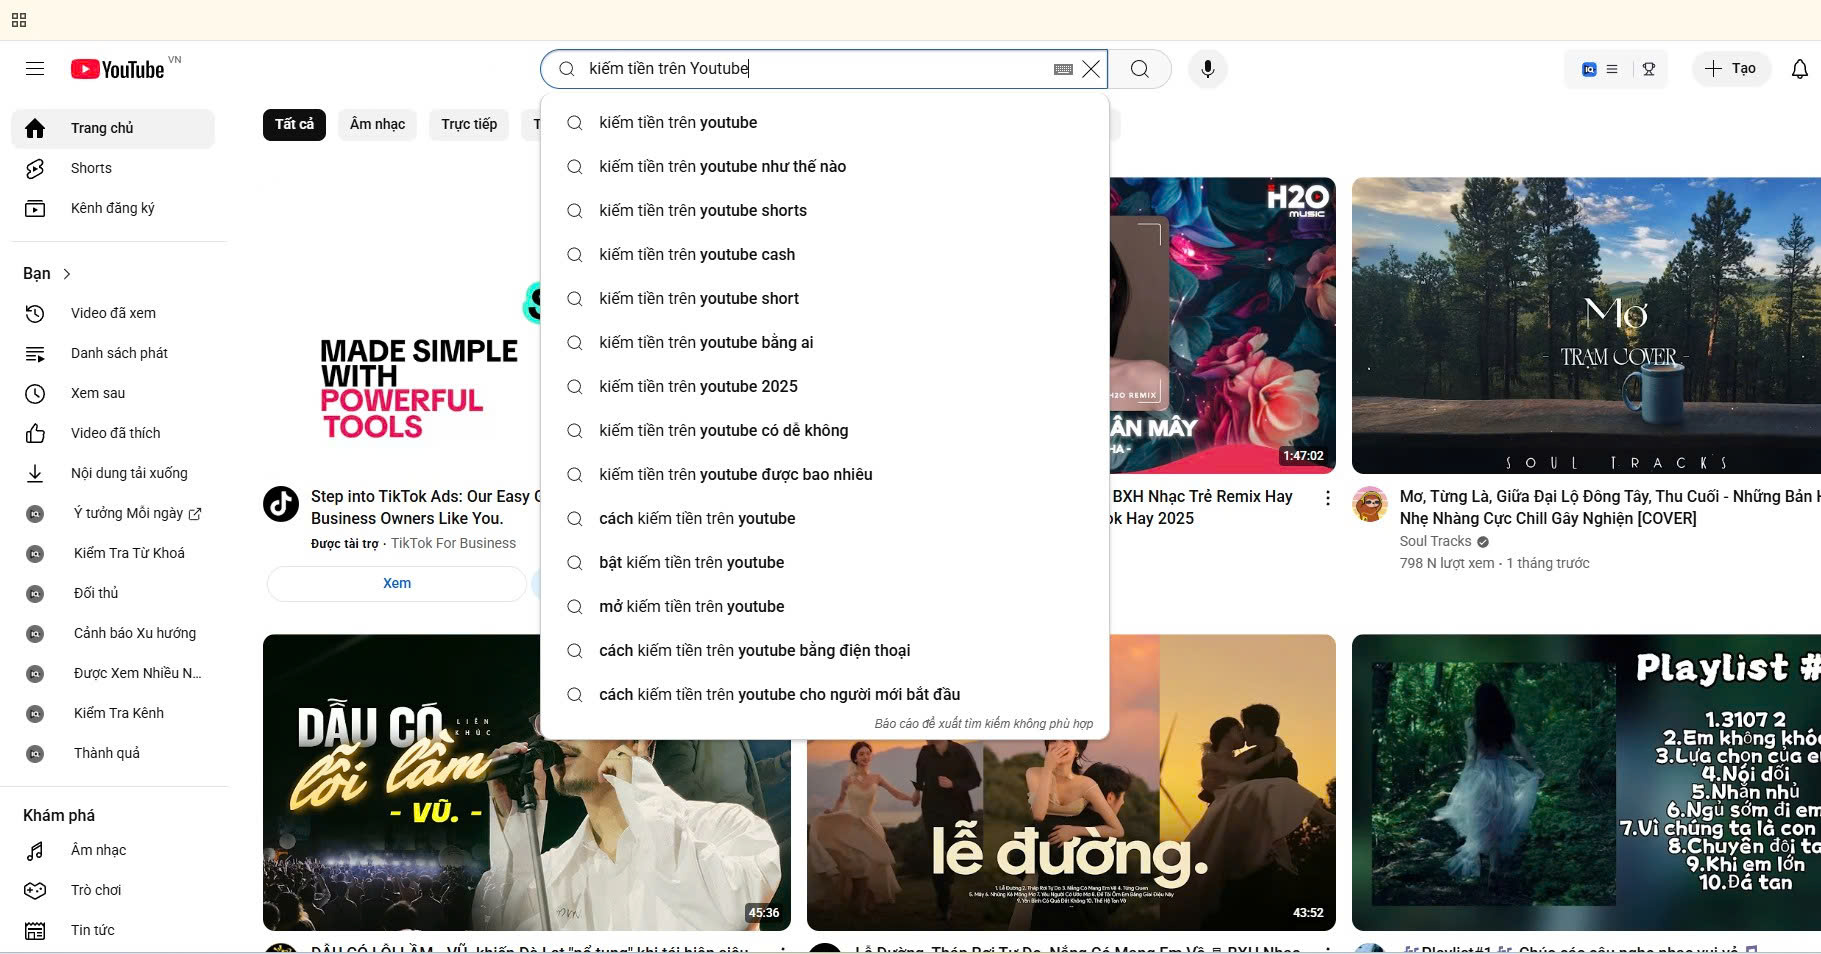Viewport: 1821px width, 954px height.
Task: Open the TikTok ad image 'Made Simple With Powerful Tools'
Action: point(402,326)
